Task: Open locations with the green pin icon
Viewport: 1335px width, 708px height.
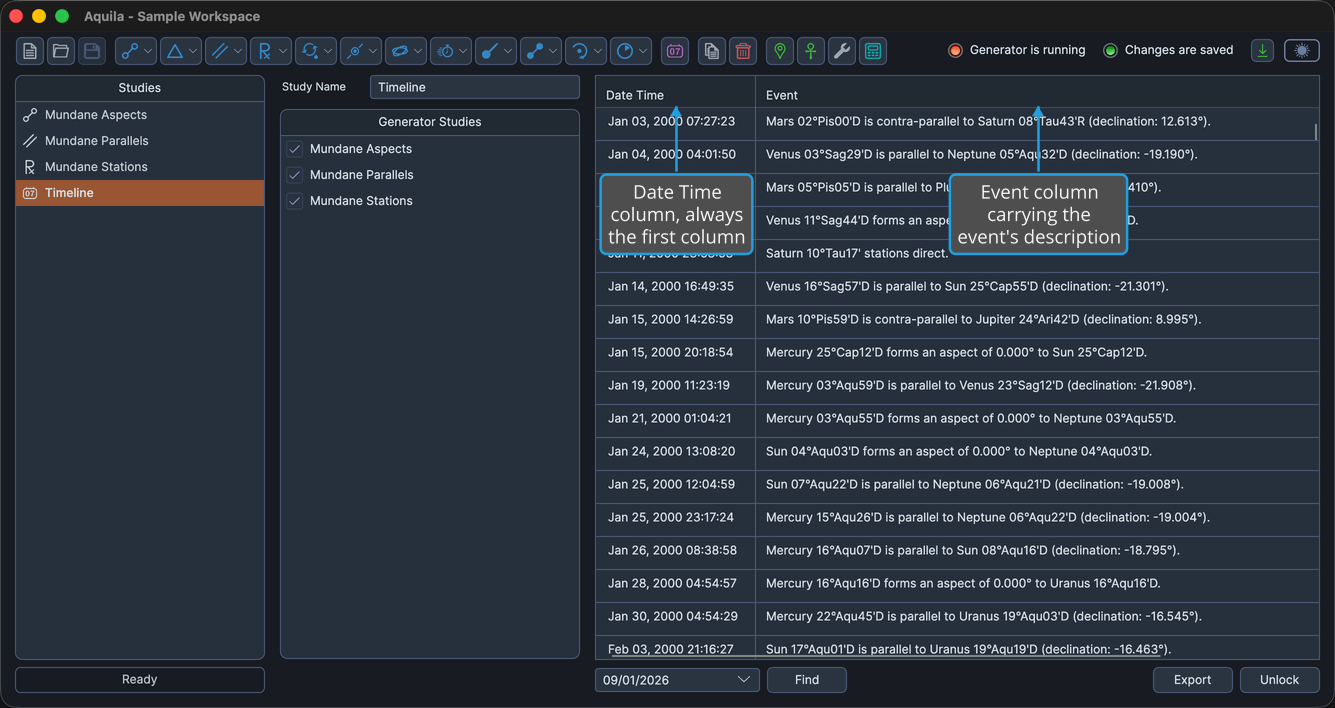Action: pos(780,51)
